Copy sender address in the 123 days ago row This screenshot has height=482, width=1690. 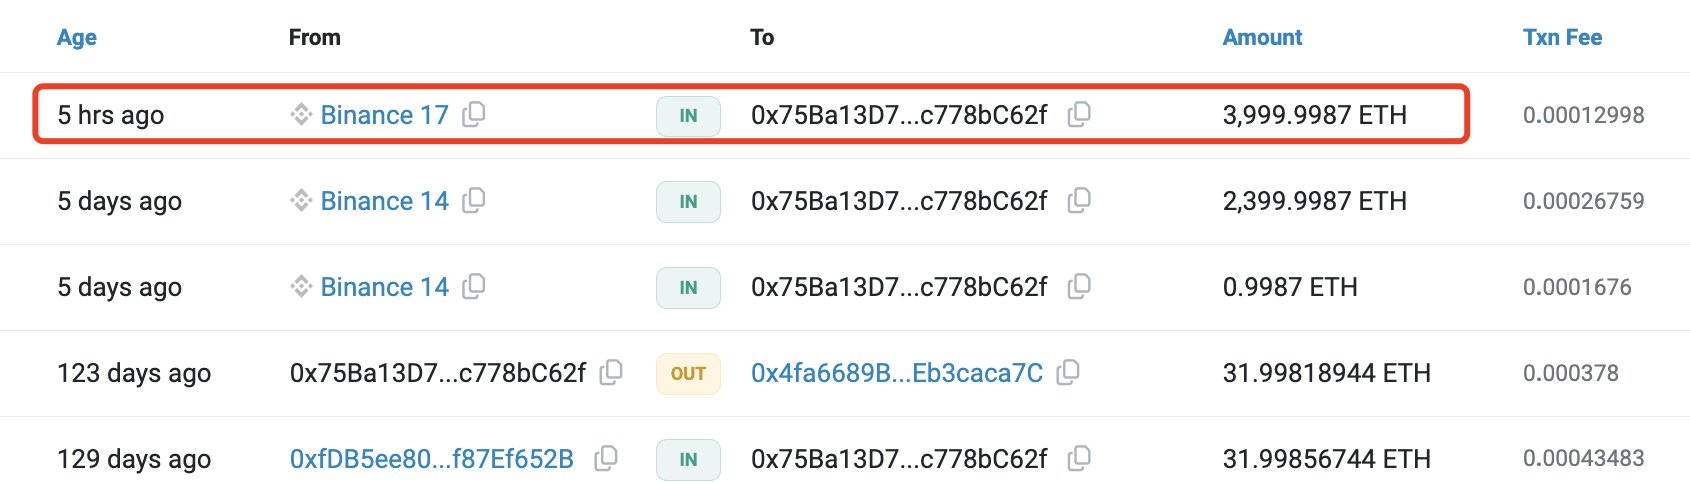pyautogui.click(x=611, y=372)
